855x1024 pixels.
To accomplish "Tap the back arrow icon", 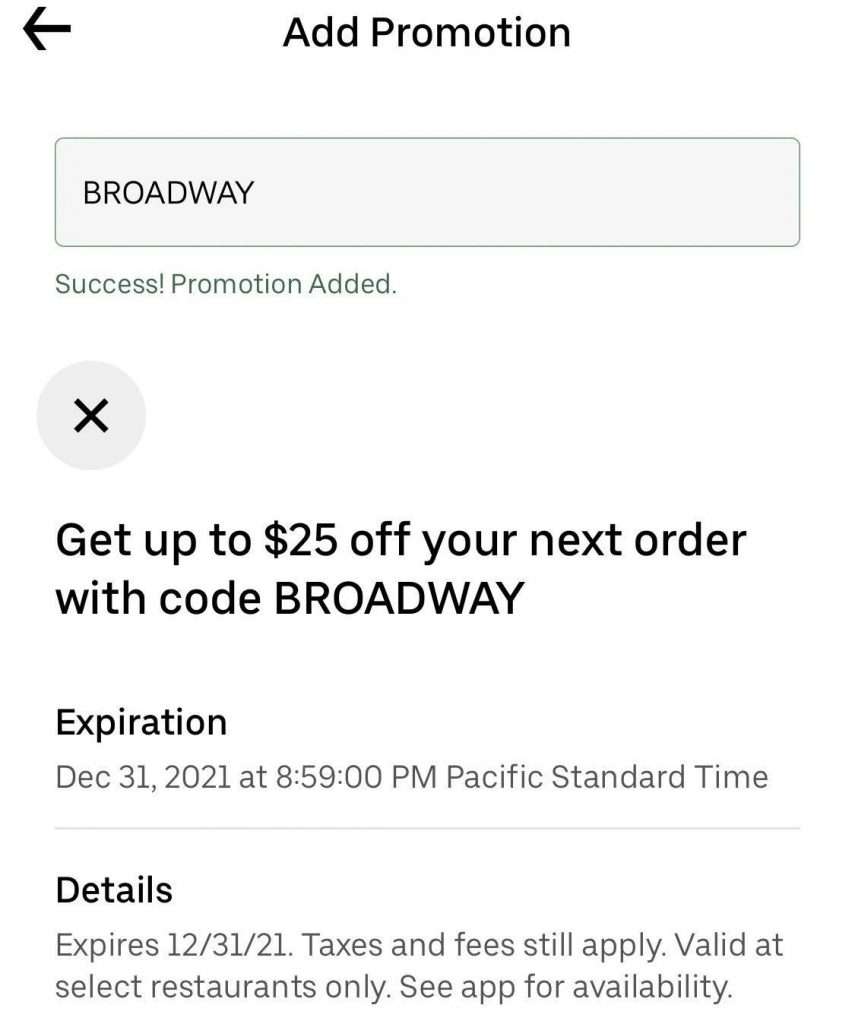I will tap(47, 32).
